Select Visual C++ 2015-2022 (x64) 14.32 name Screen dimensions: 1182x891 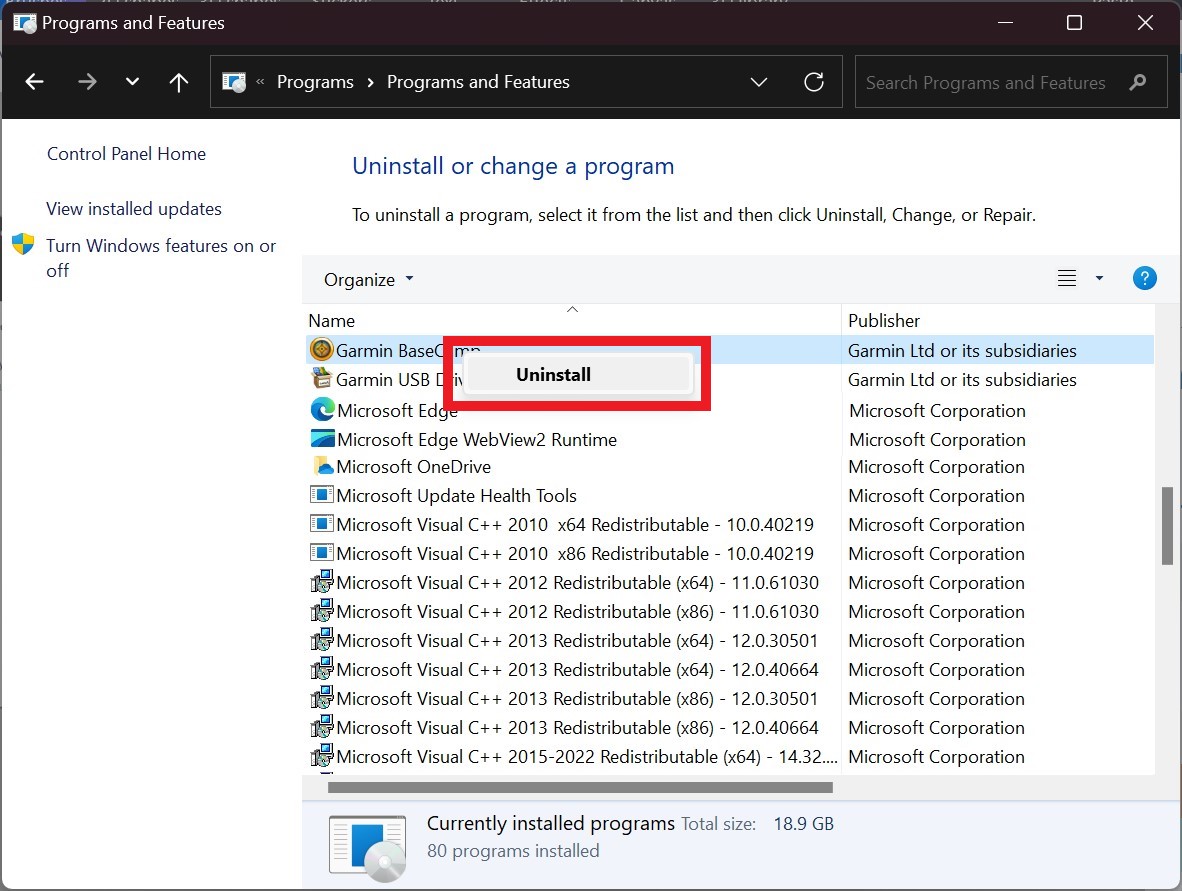(x=587, y=757)
